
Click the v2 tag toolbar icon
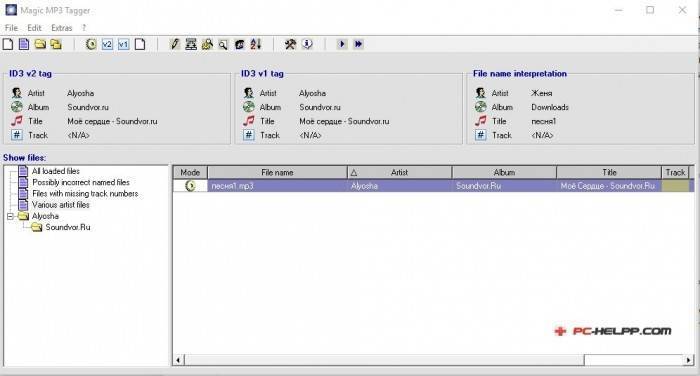pyautogui.click(x=107, y=44)
